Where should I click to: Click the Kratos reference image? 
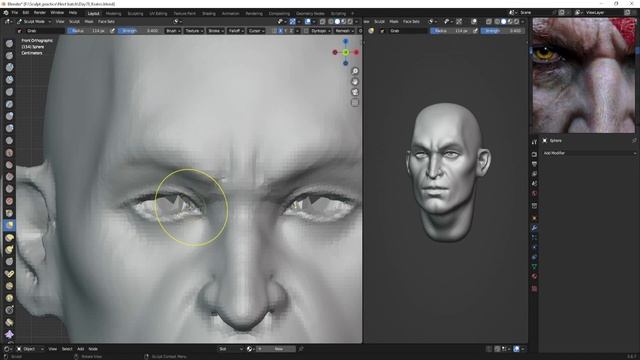pyautogui.click(x=584, y=75)
